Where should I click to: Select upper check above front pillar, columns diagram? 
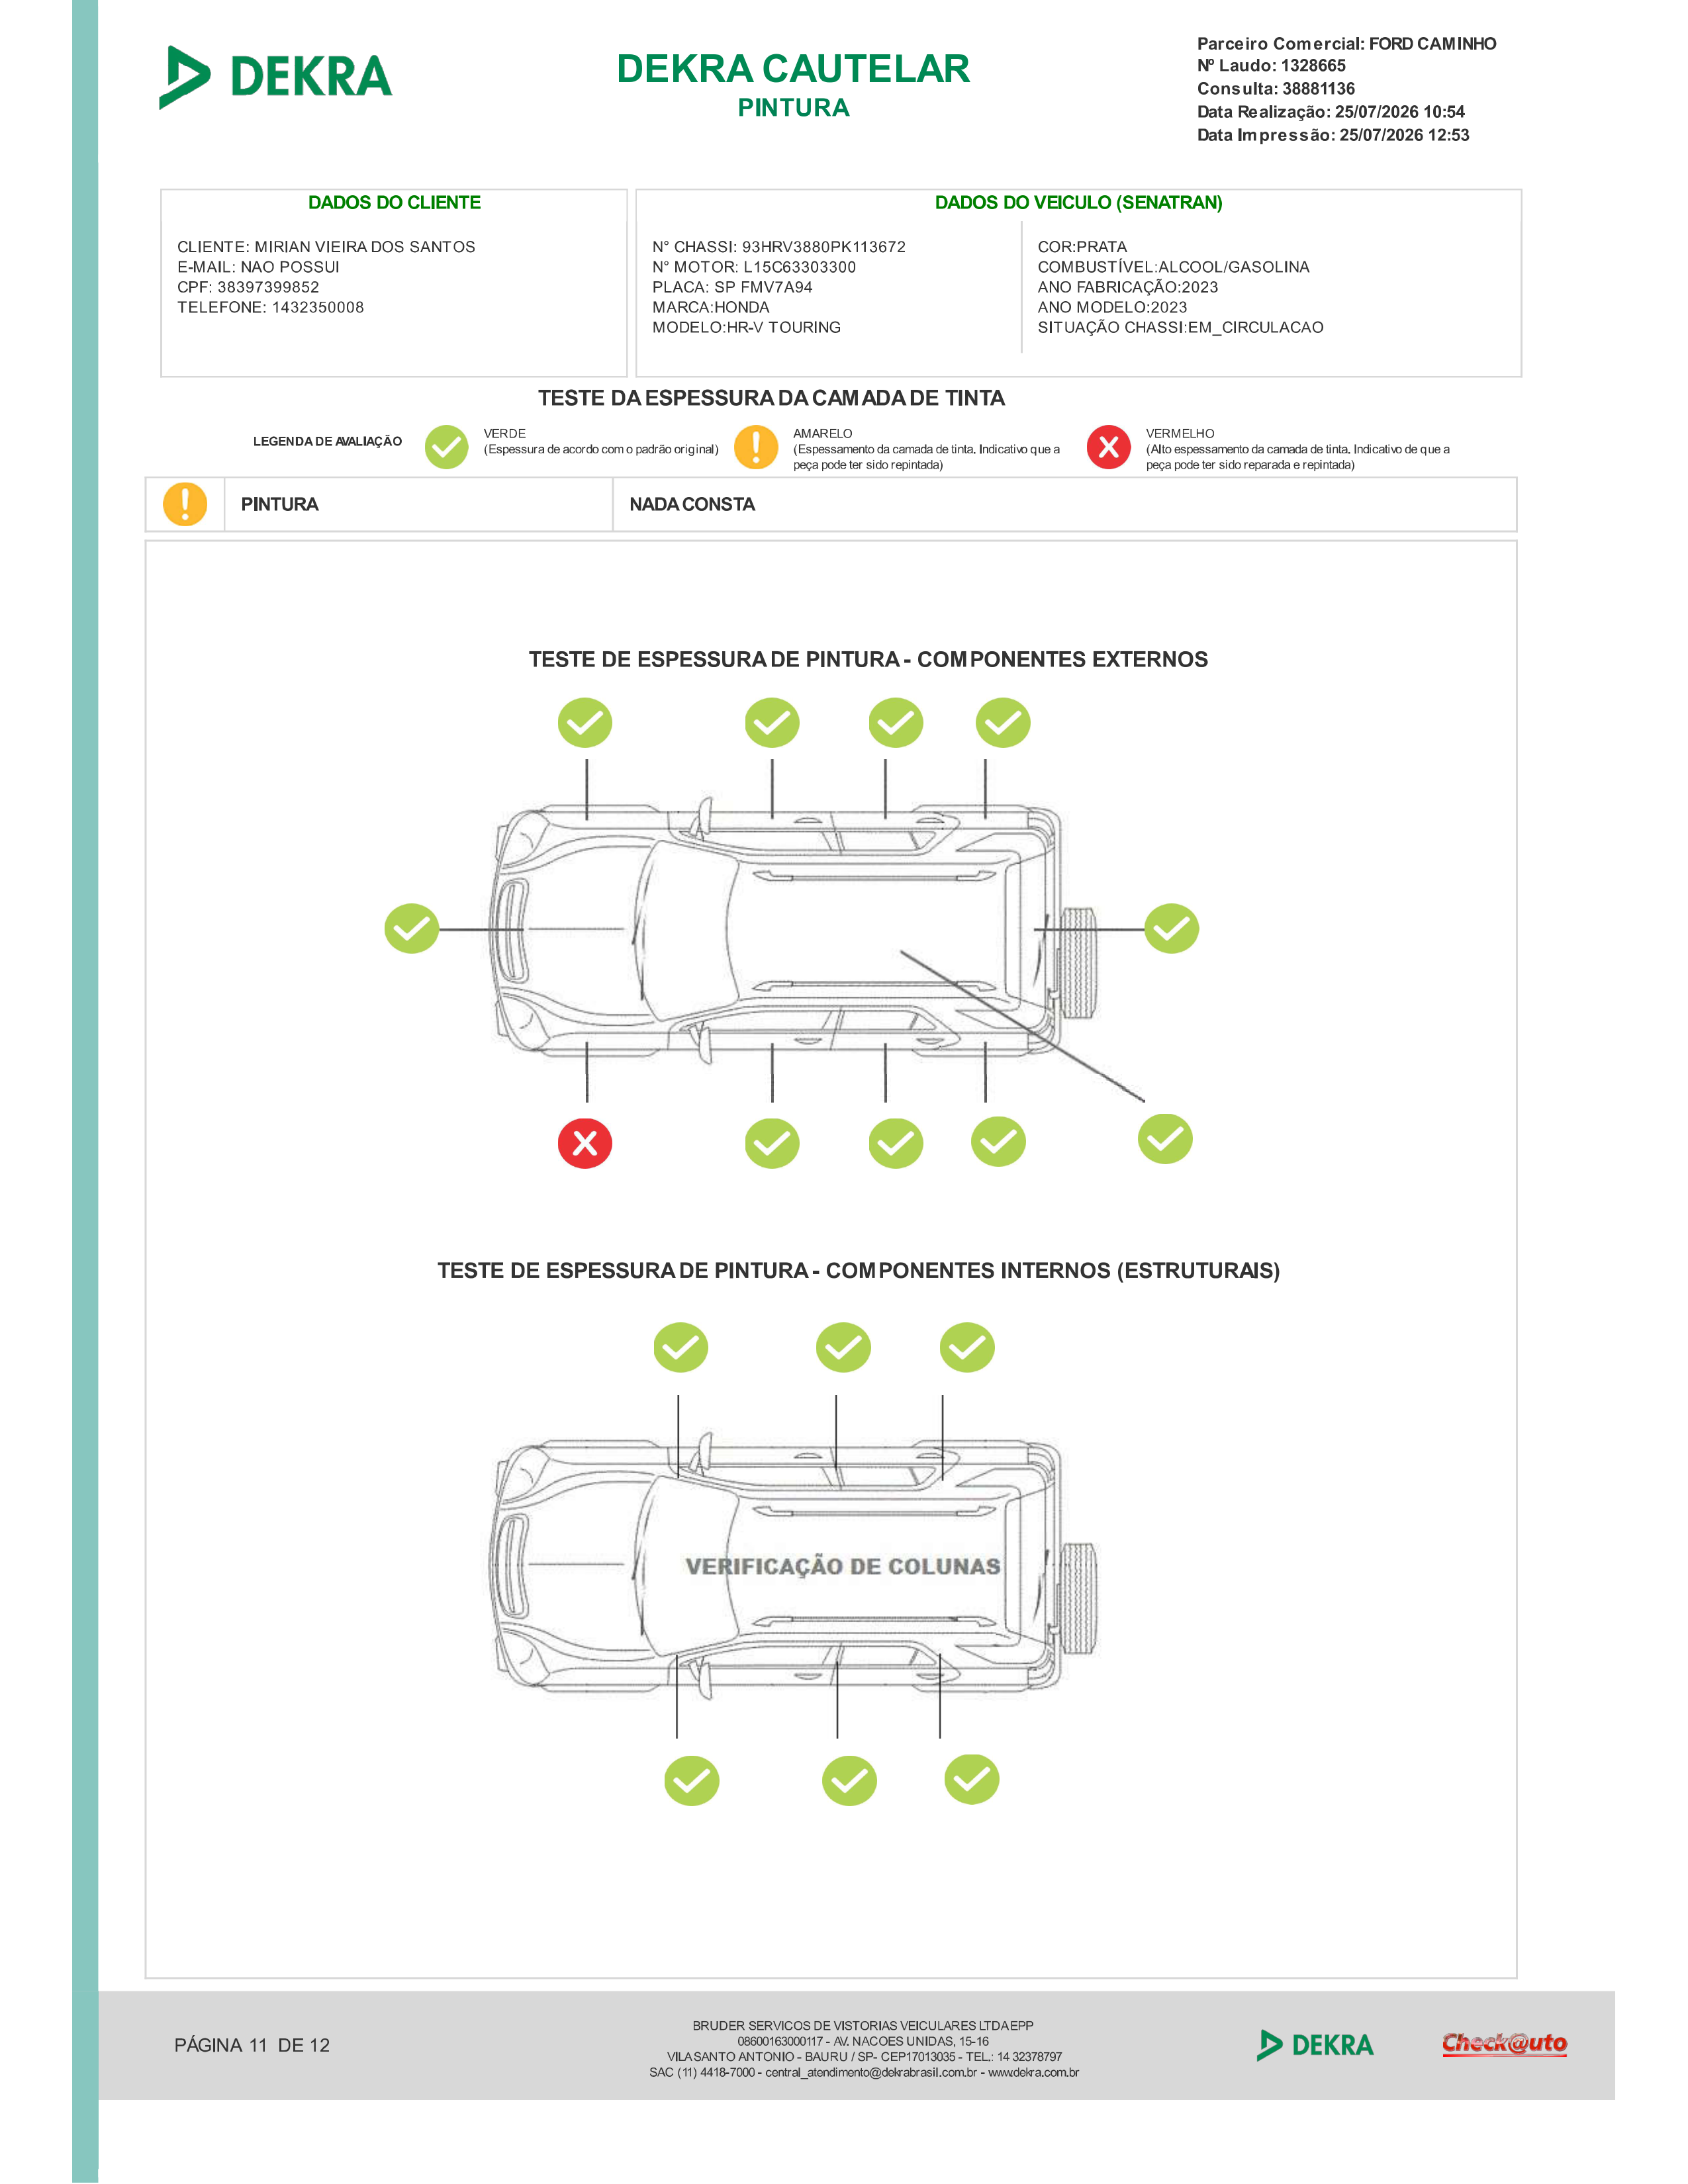tap(681, 1348)
